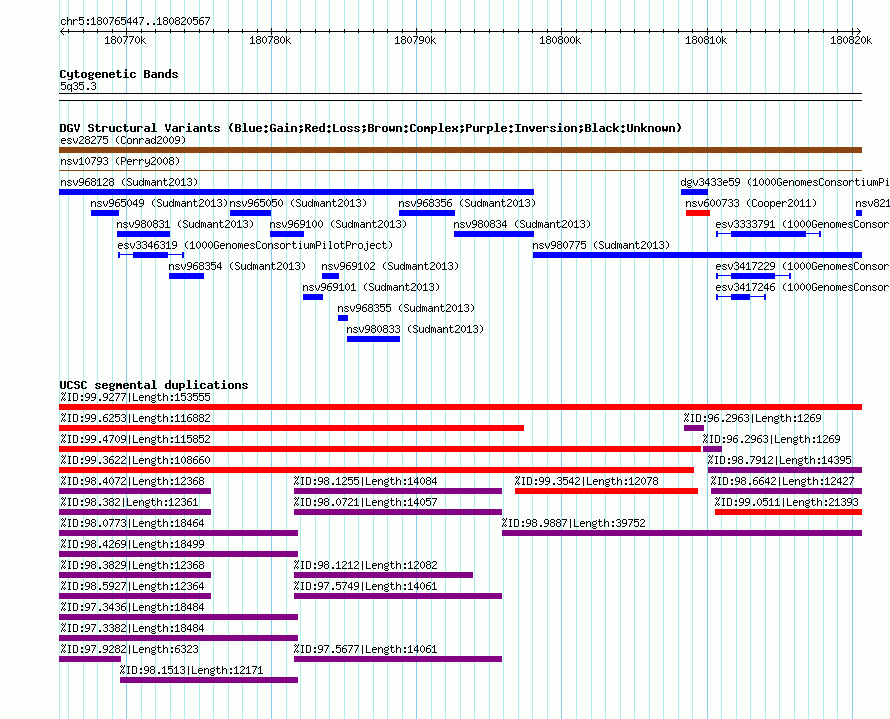The height and width of the screenshot is (719, 890).
Task: Click the nsv969101 (Sudmant2013) label
Action: pyautogui.click(x=371, y=287)
